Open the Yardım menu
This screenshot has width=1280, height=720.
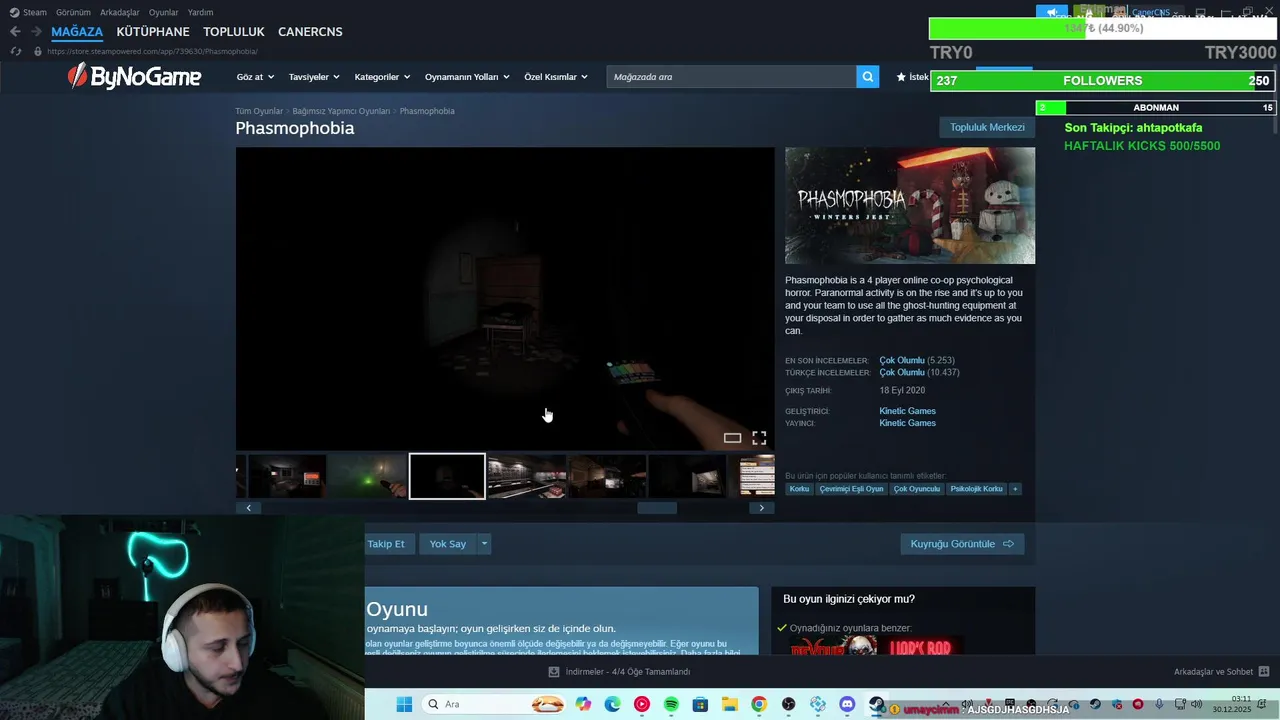pyautogui.click(x=200, y=12)
